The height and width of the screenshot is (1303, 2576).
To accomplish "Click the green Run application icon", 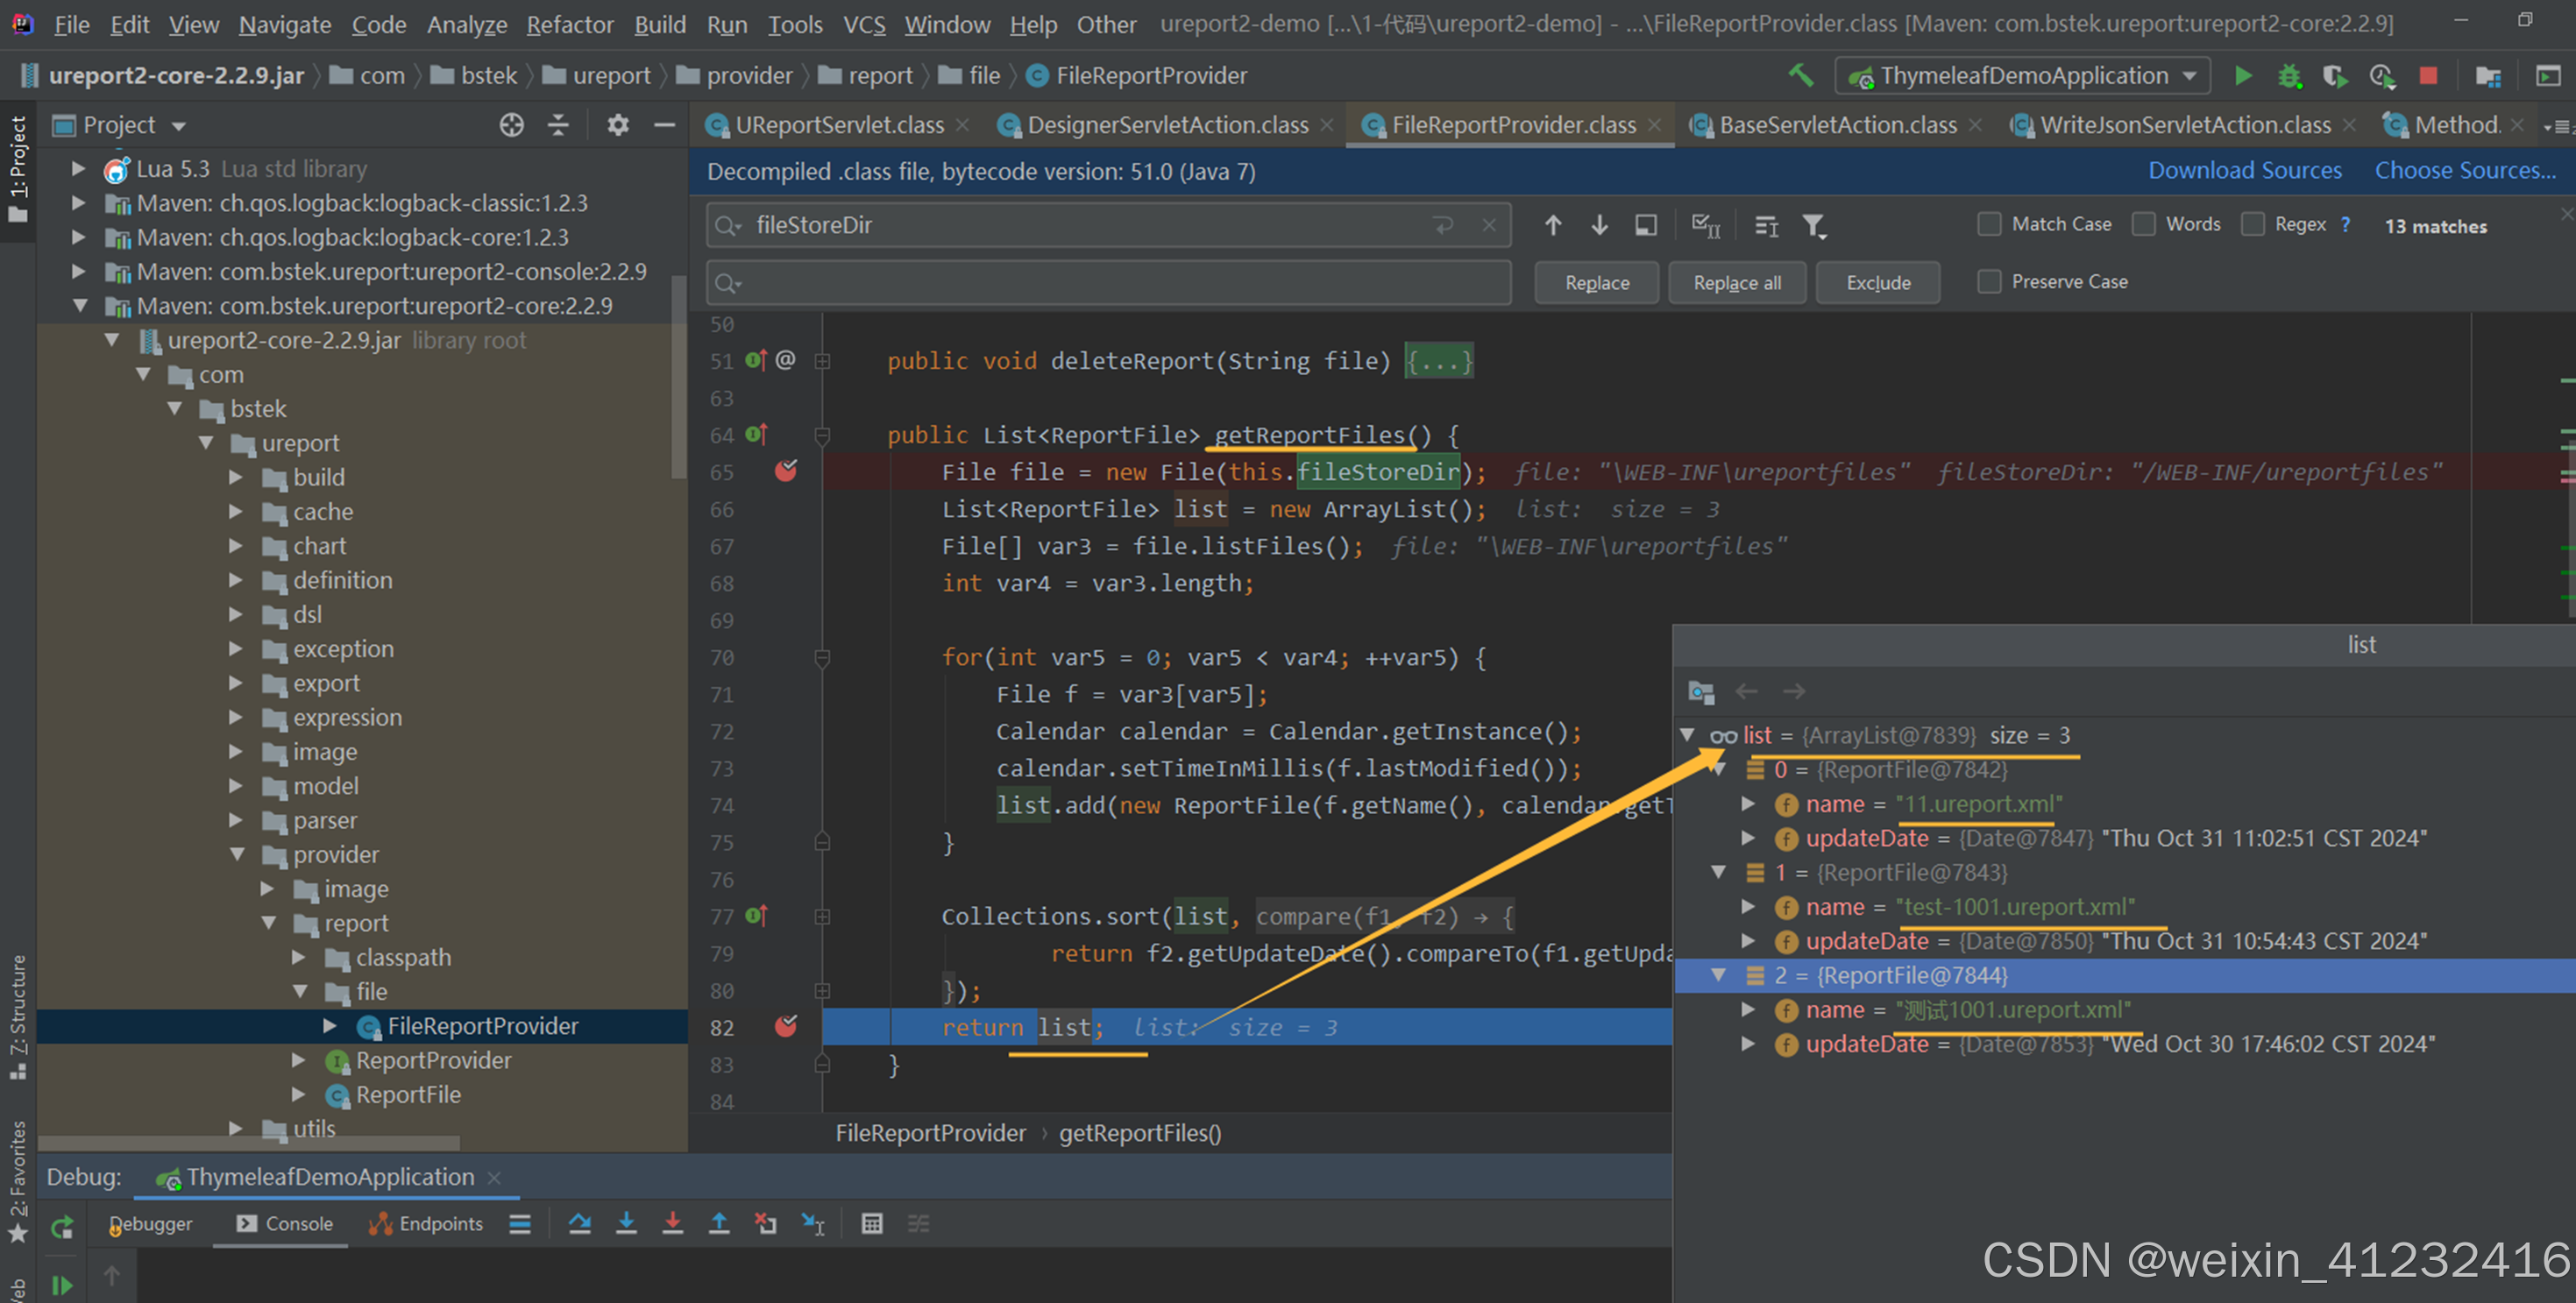I will 2242,76.
